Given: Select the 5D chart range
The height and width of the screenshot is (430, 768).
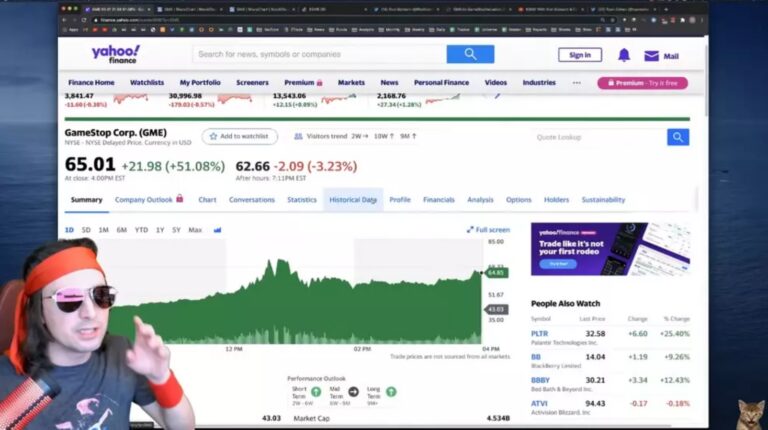Looking at the screenshot, I should (x=86, y=230).
